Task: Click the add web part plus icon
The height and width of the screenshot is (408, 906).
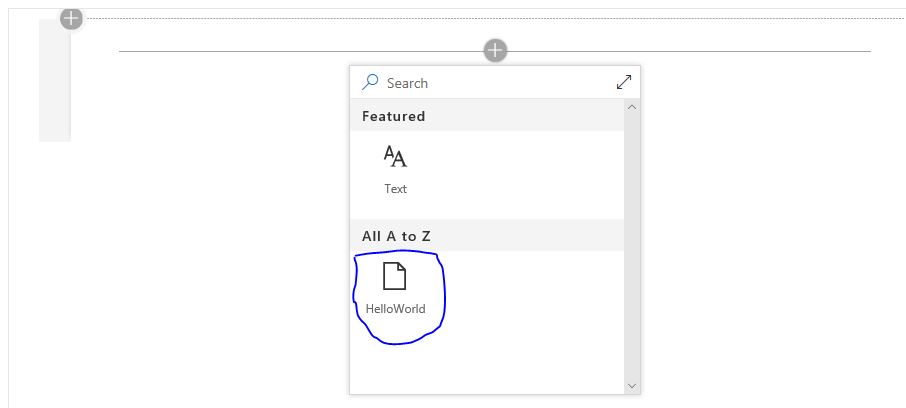Action: 495,50
